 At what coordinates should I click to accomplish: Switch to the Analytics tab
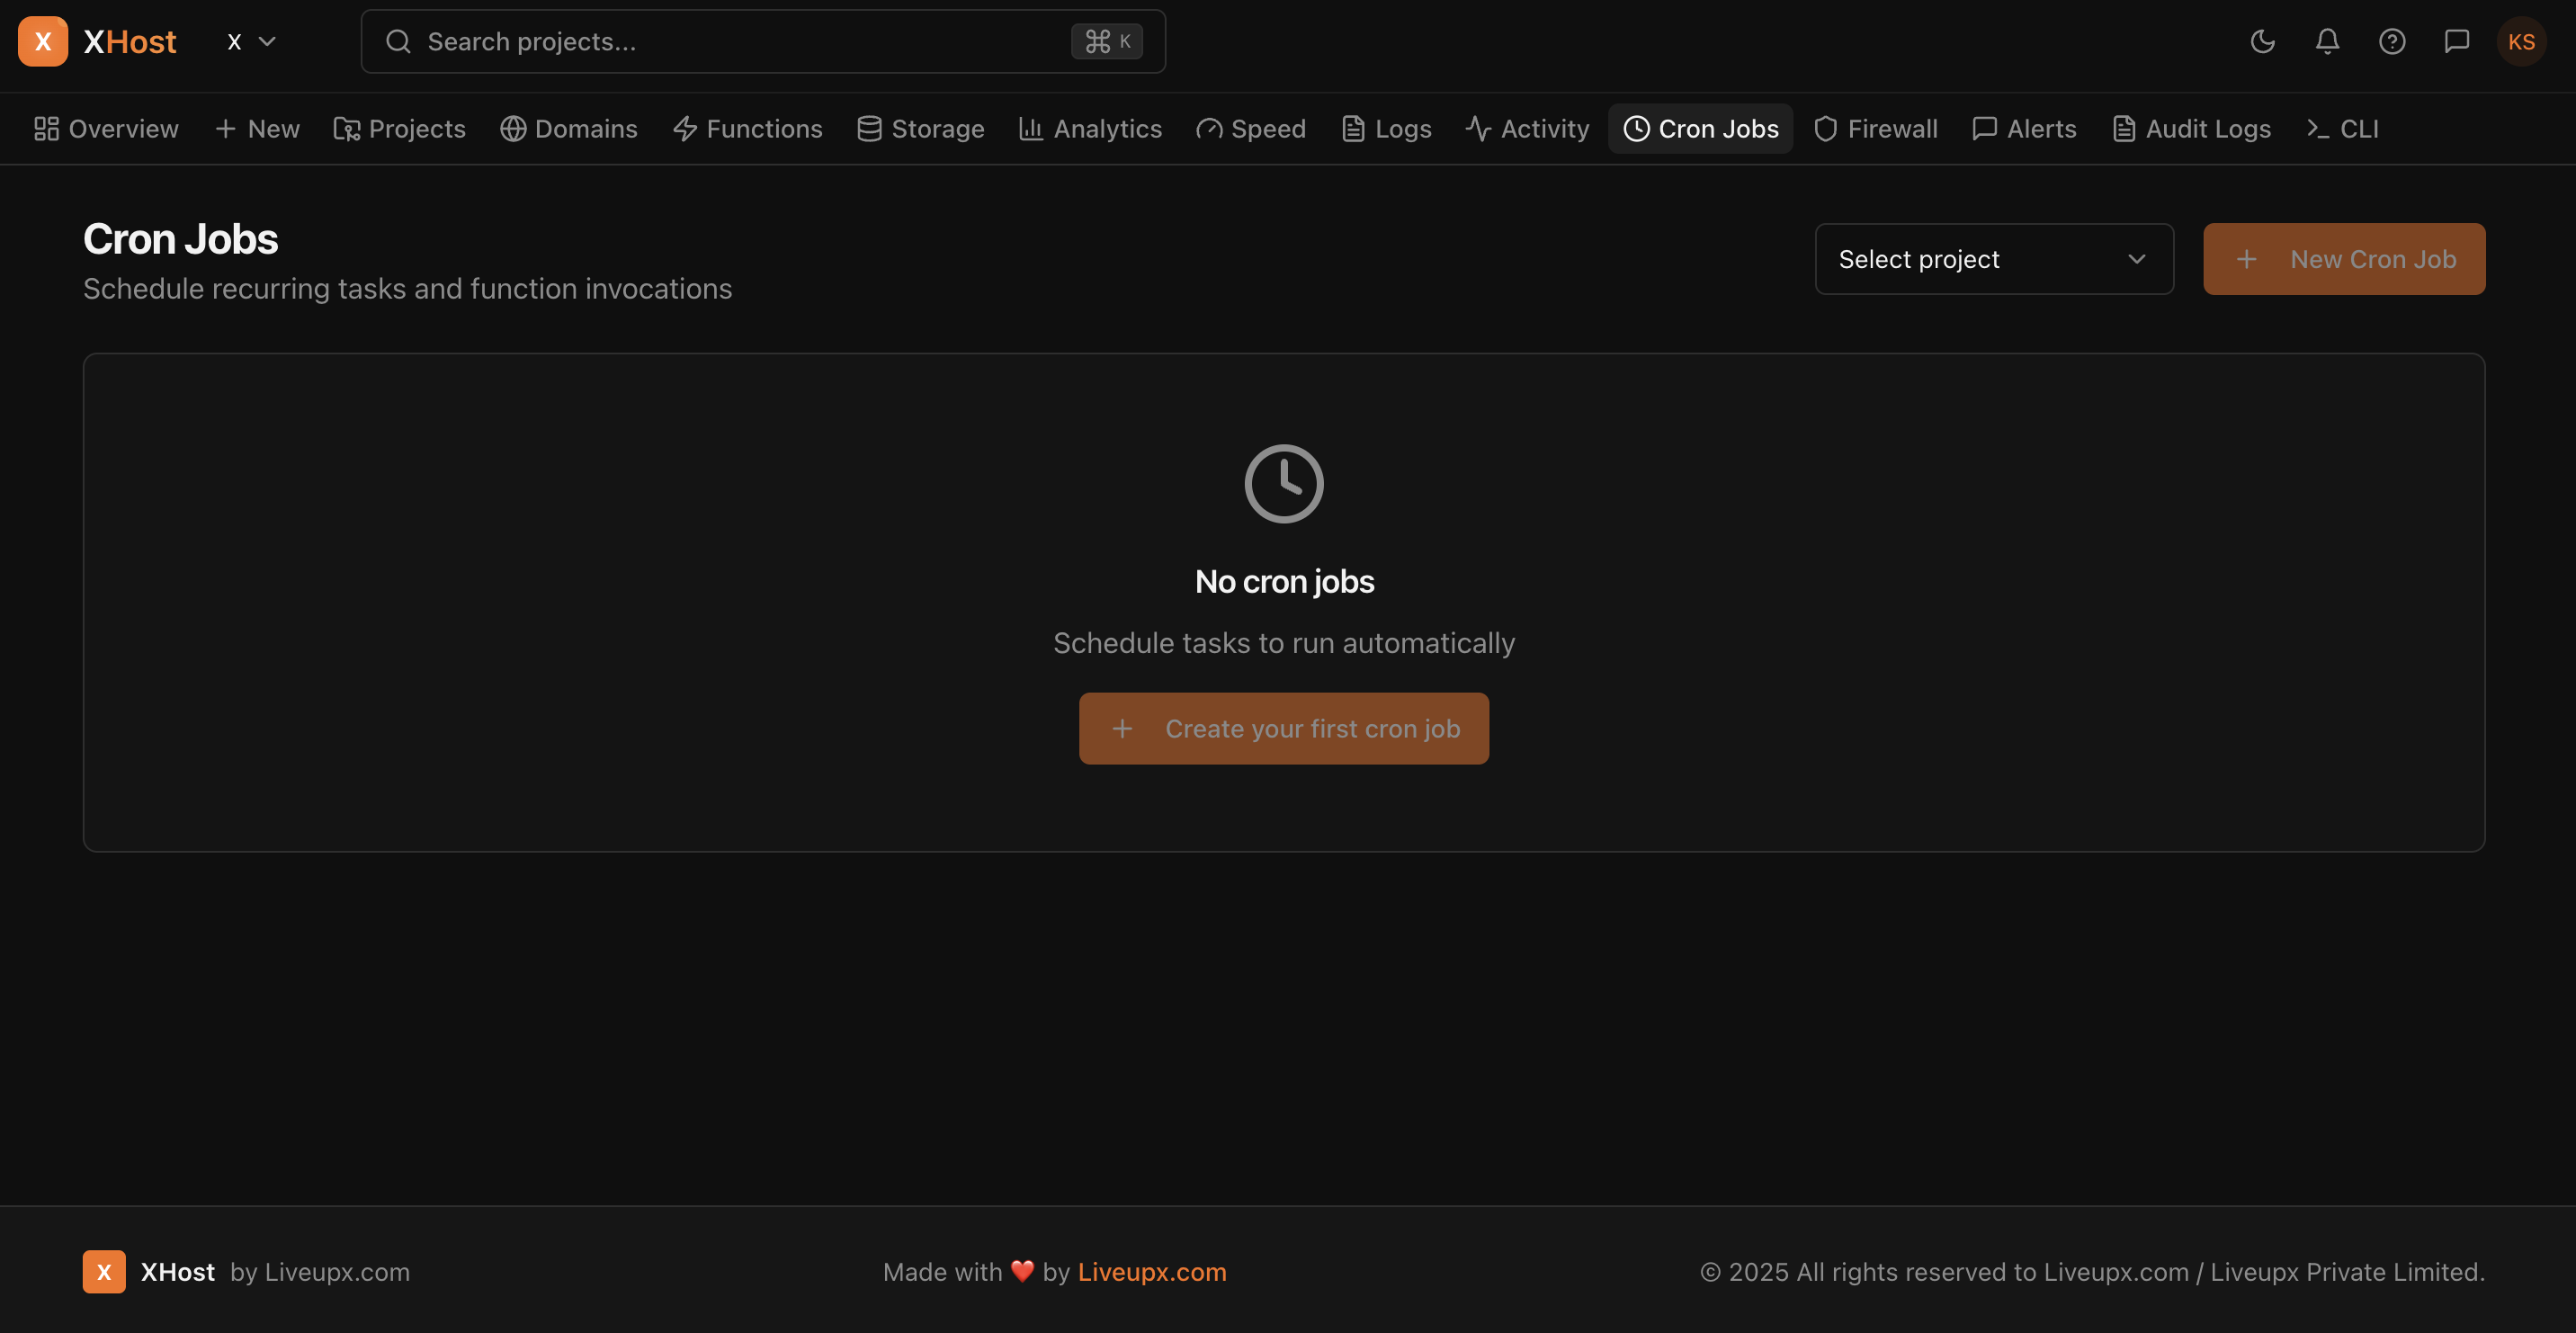click(x=1090, y=128)
